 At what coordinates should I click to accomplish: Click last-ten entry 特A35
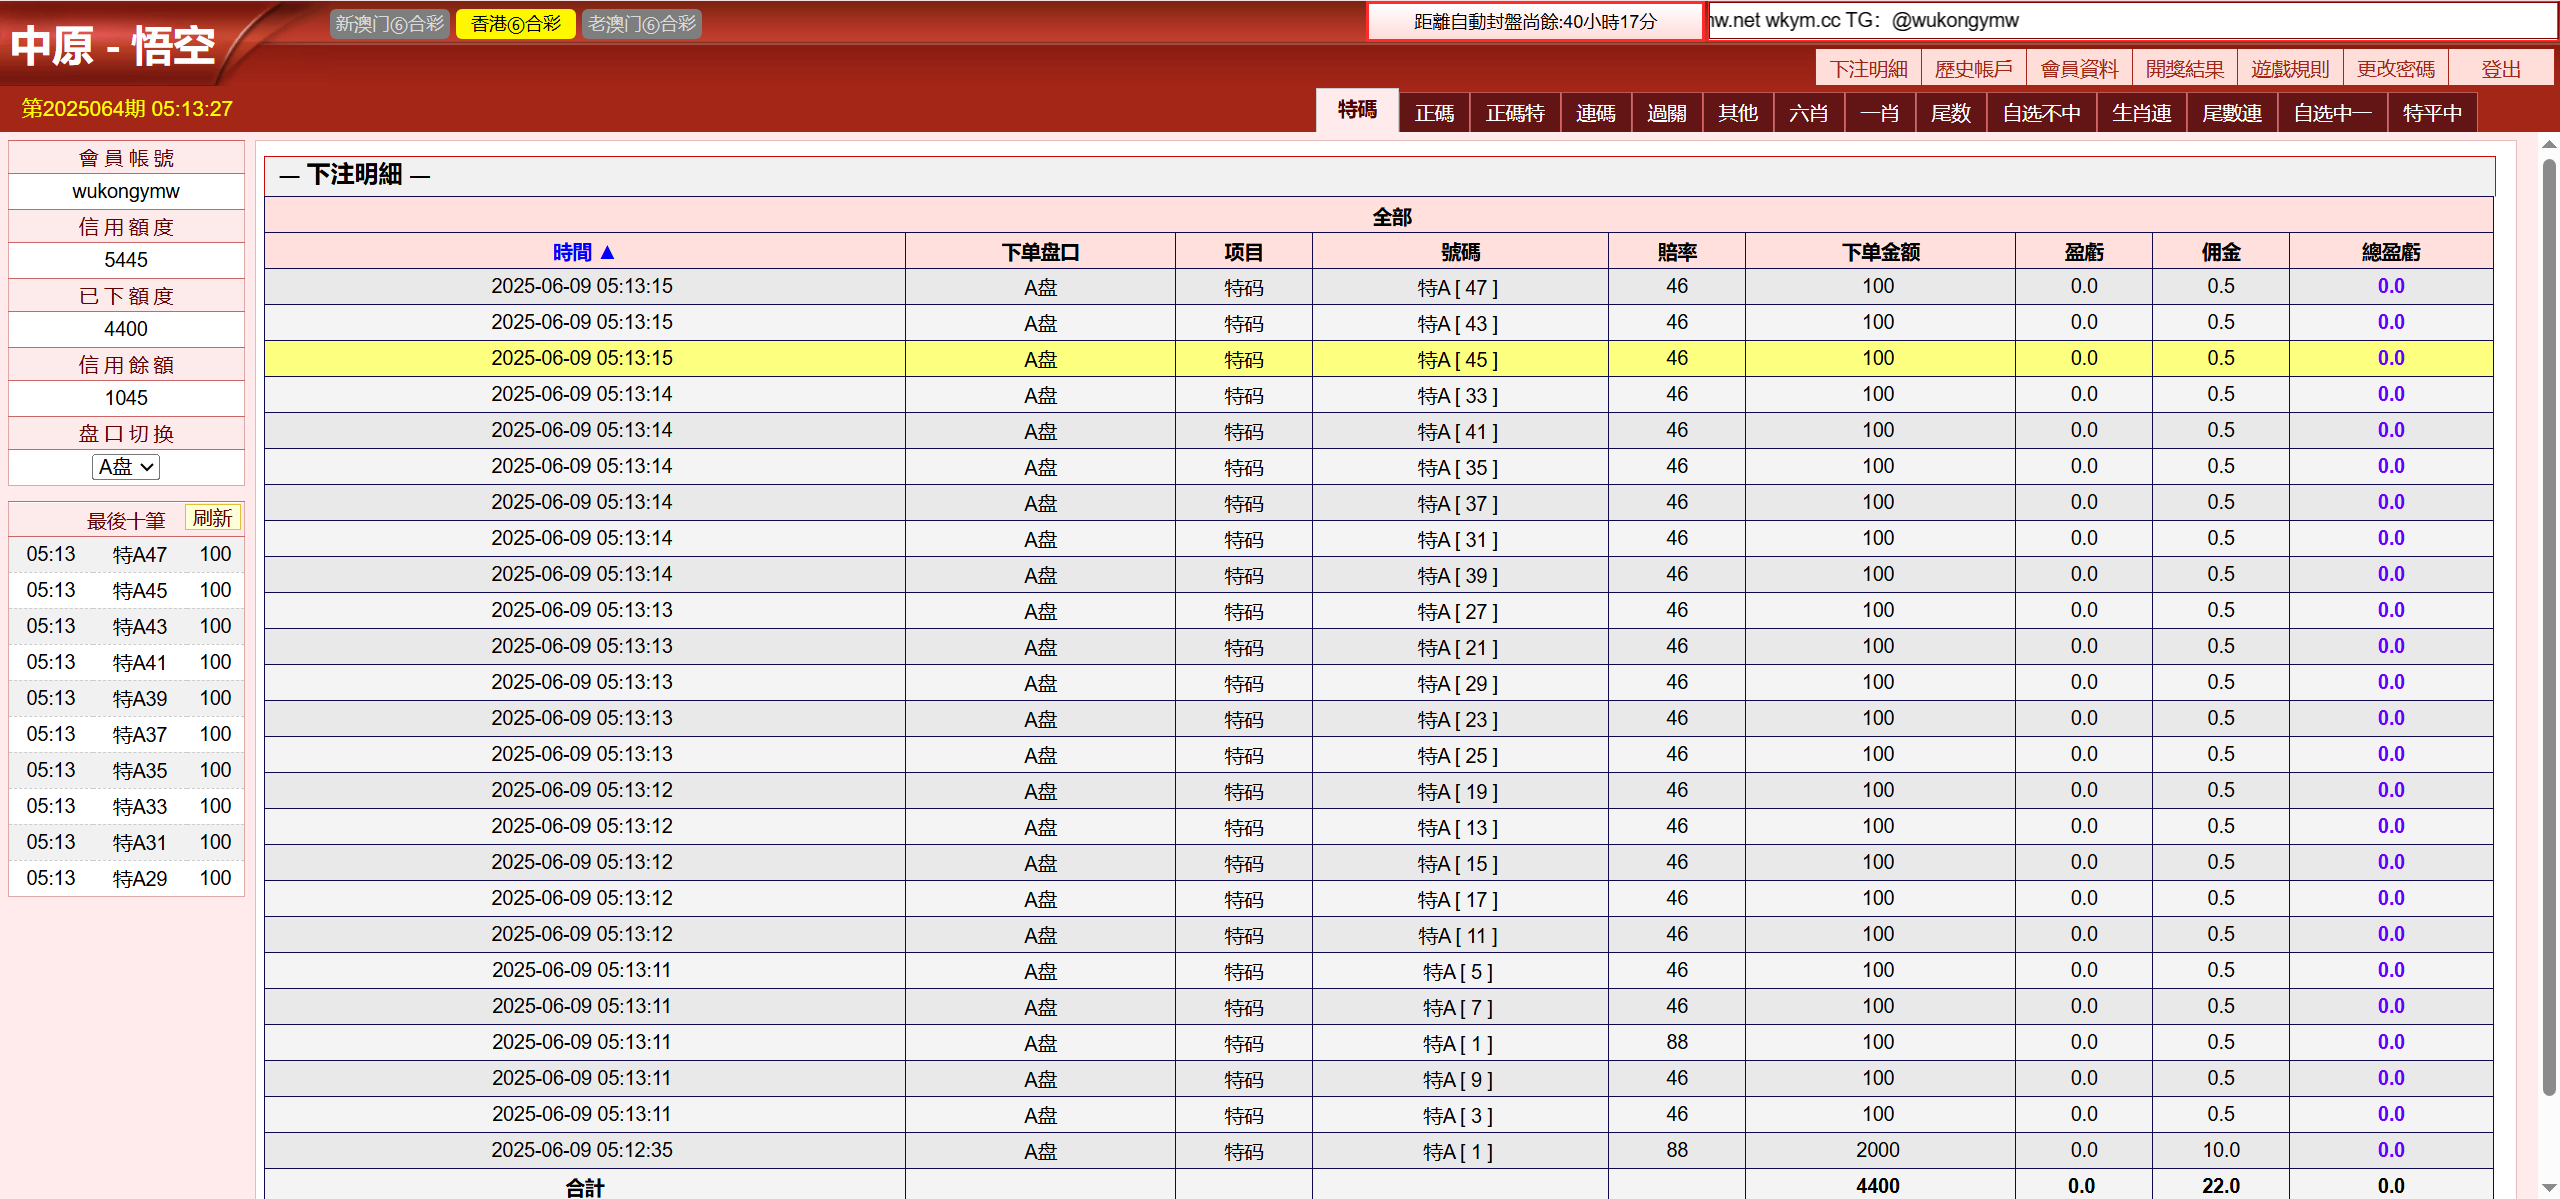(140, 771)
